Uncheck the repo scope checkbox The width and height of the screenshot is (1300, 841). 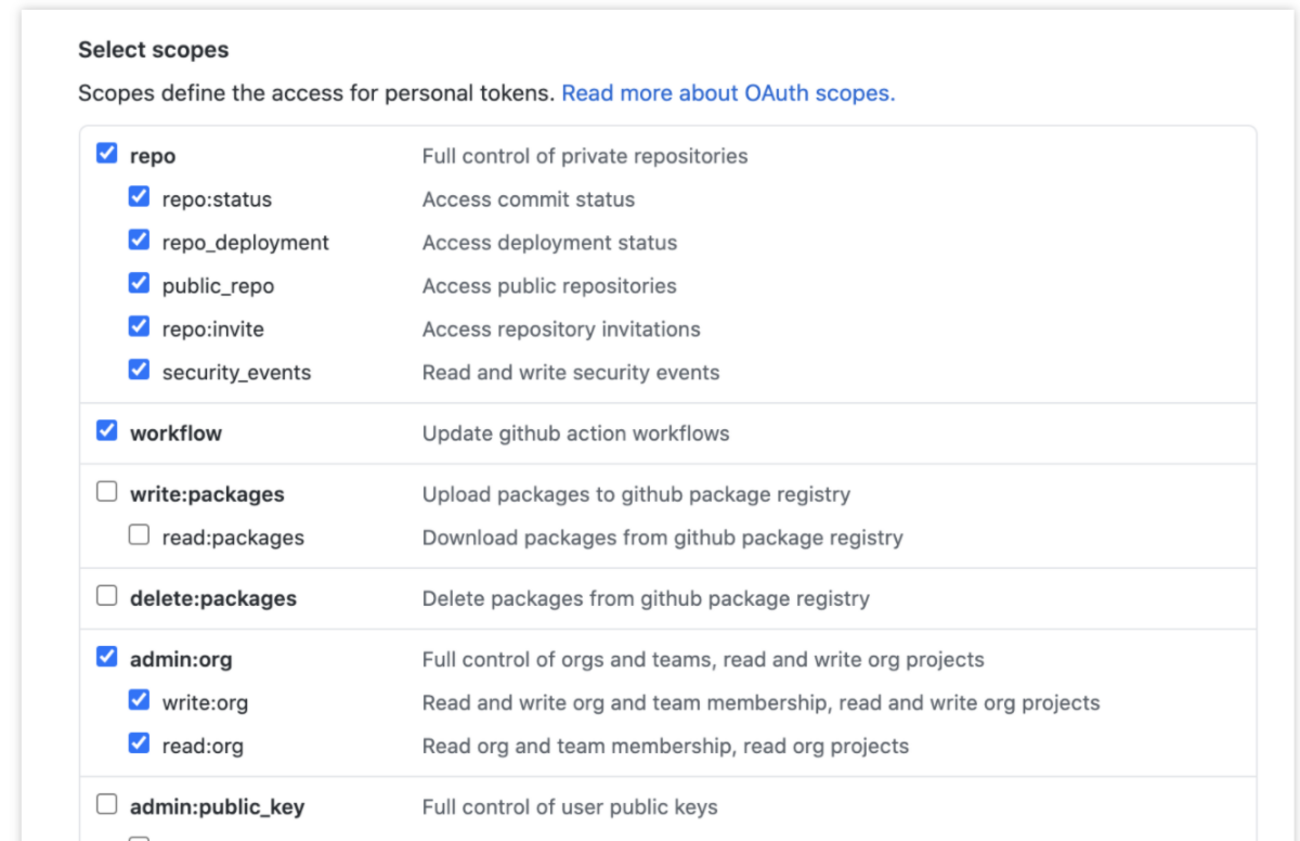point(107,154)
